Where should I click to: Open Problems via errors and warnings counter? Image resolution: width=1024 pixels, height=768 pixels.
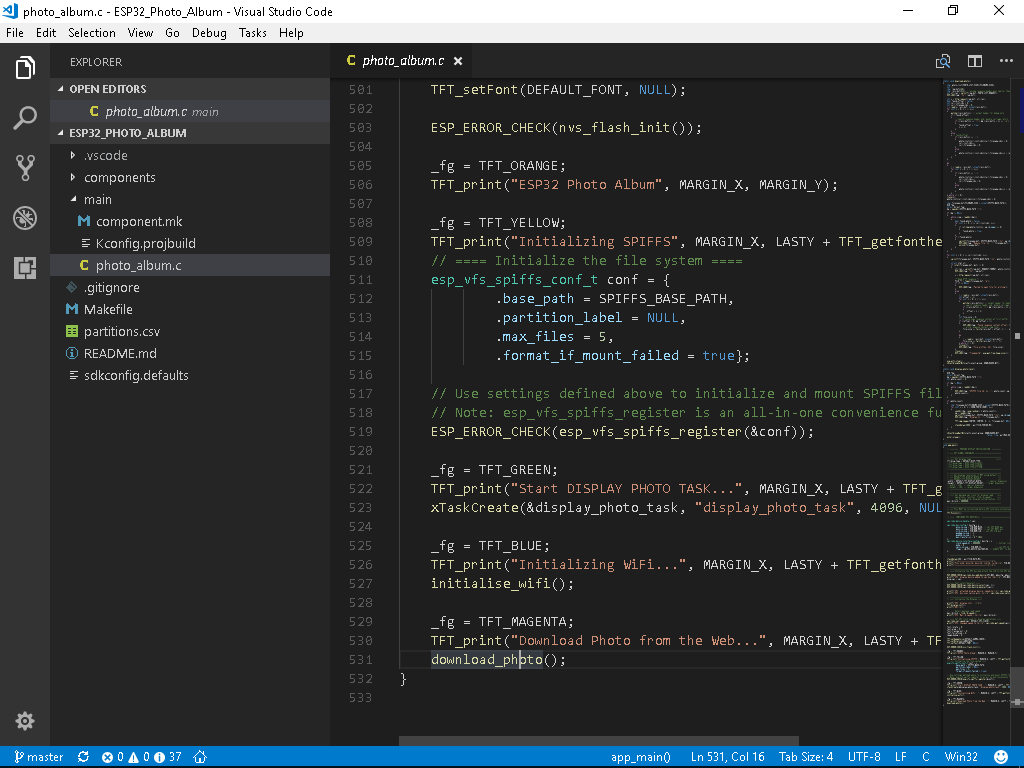pos(141,757)
